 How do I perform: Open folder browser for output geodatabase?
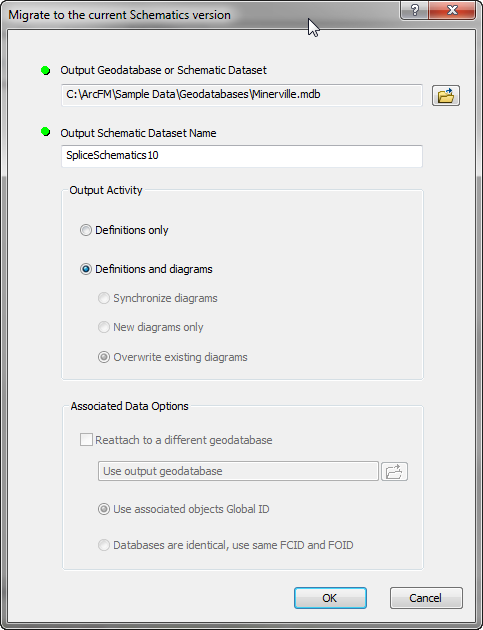tap(446, 96)
